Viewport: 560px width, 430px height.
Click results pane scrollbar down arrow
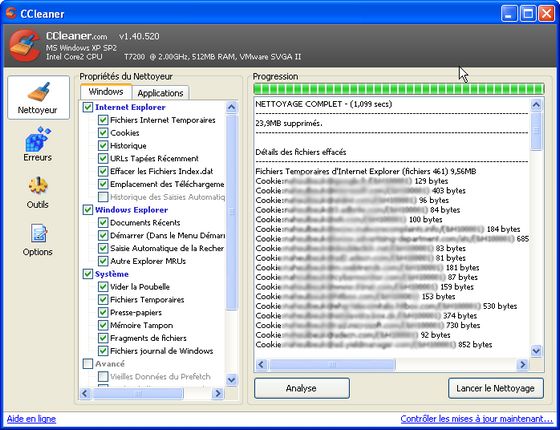pyautogui.click(x=536, y=350)
